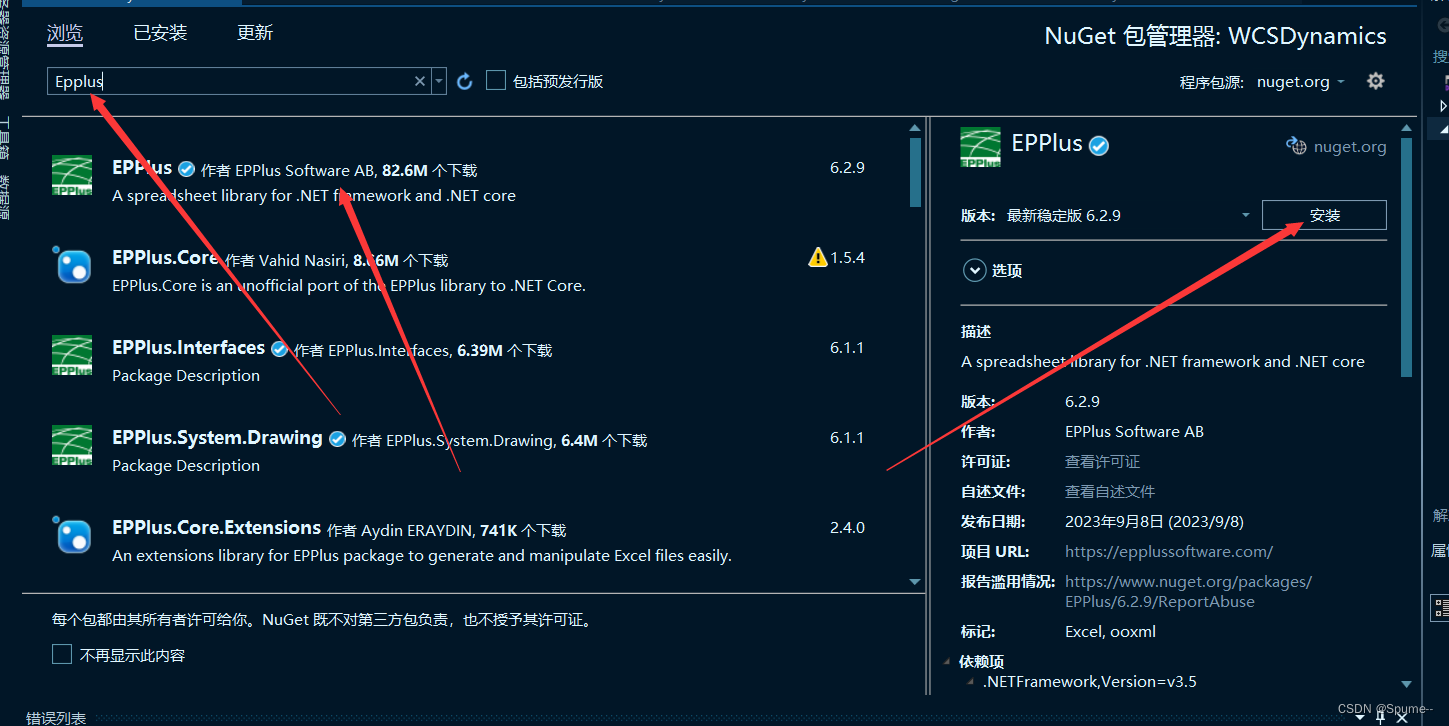The height and width of the screenshot is (726, 1449).
Task: Select the EPPlus.Core package title
Action: point(165,258)
